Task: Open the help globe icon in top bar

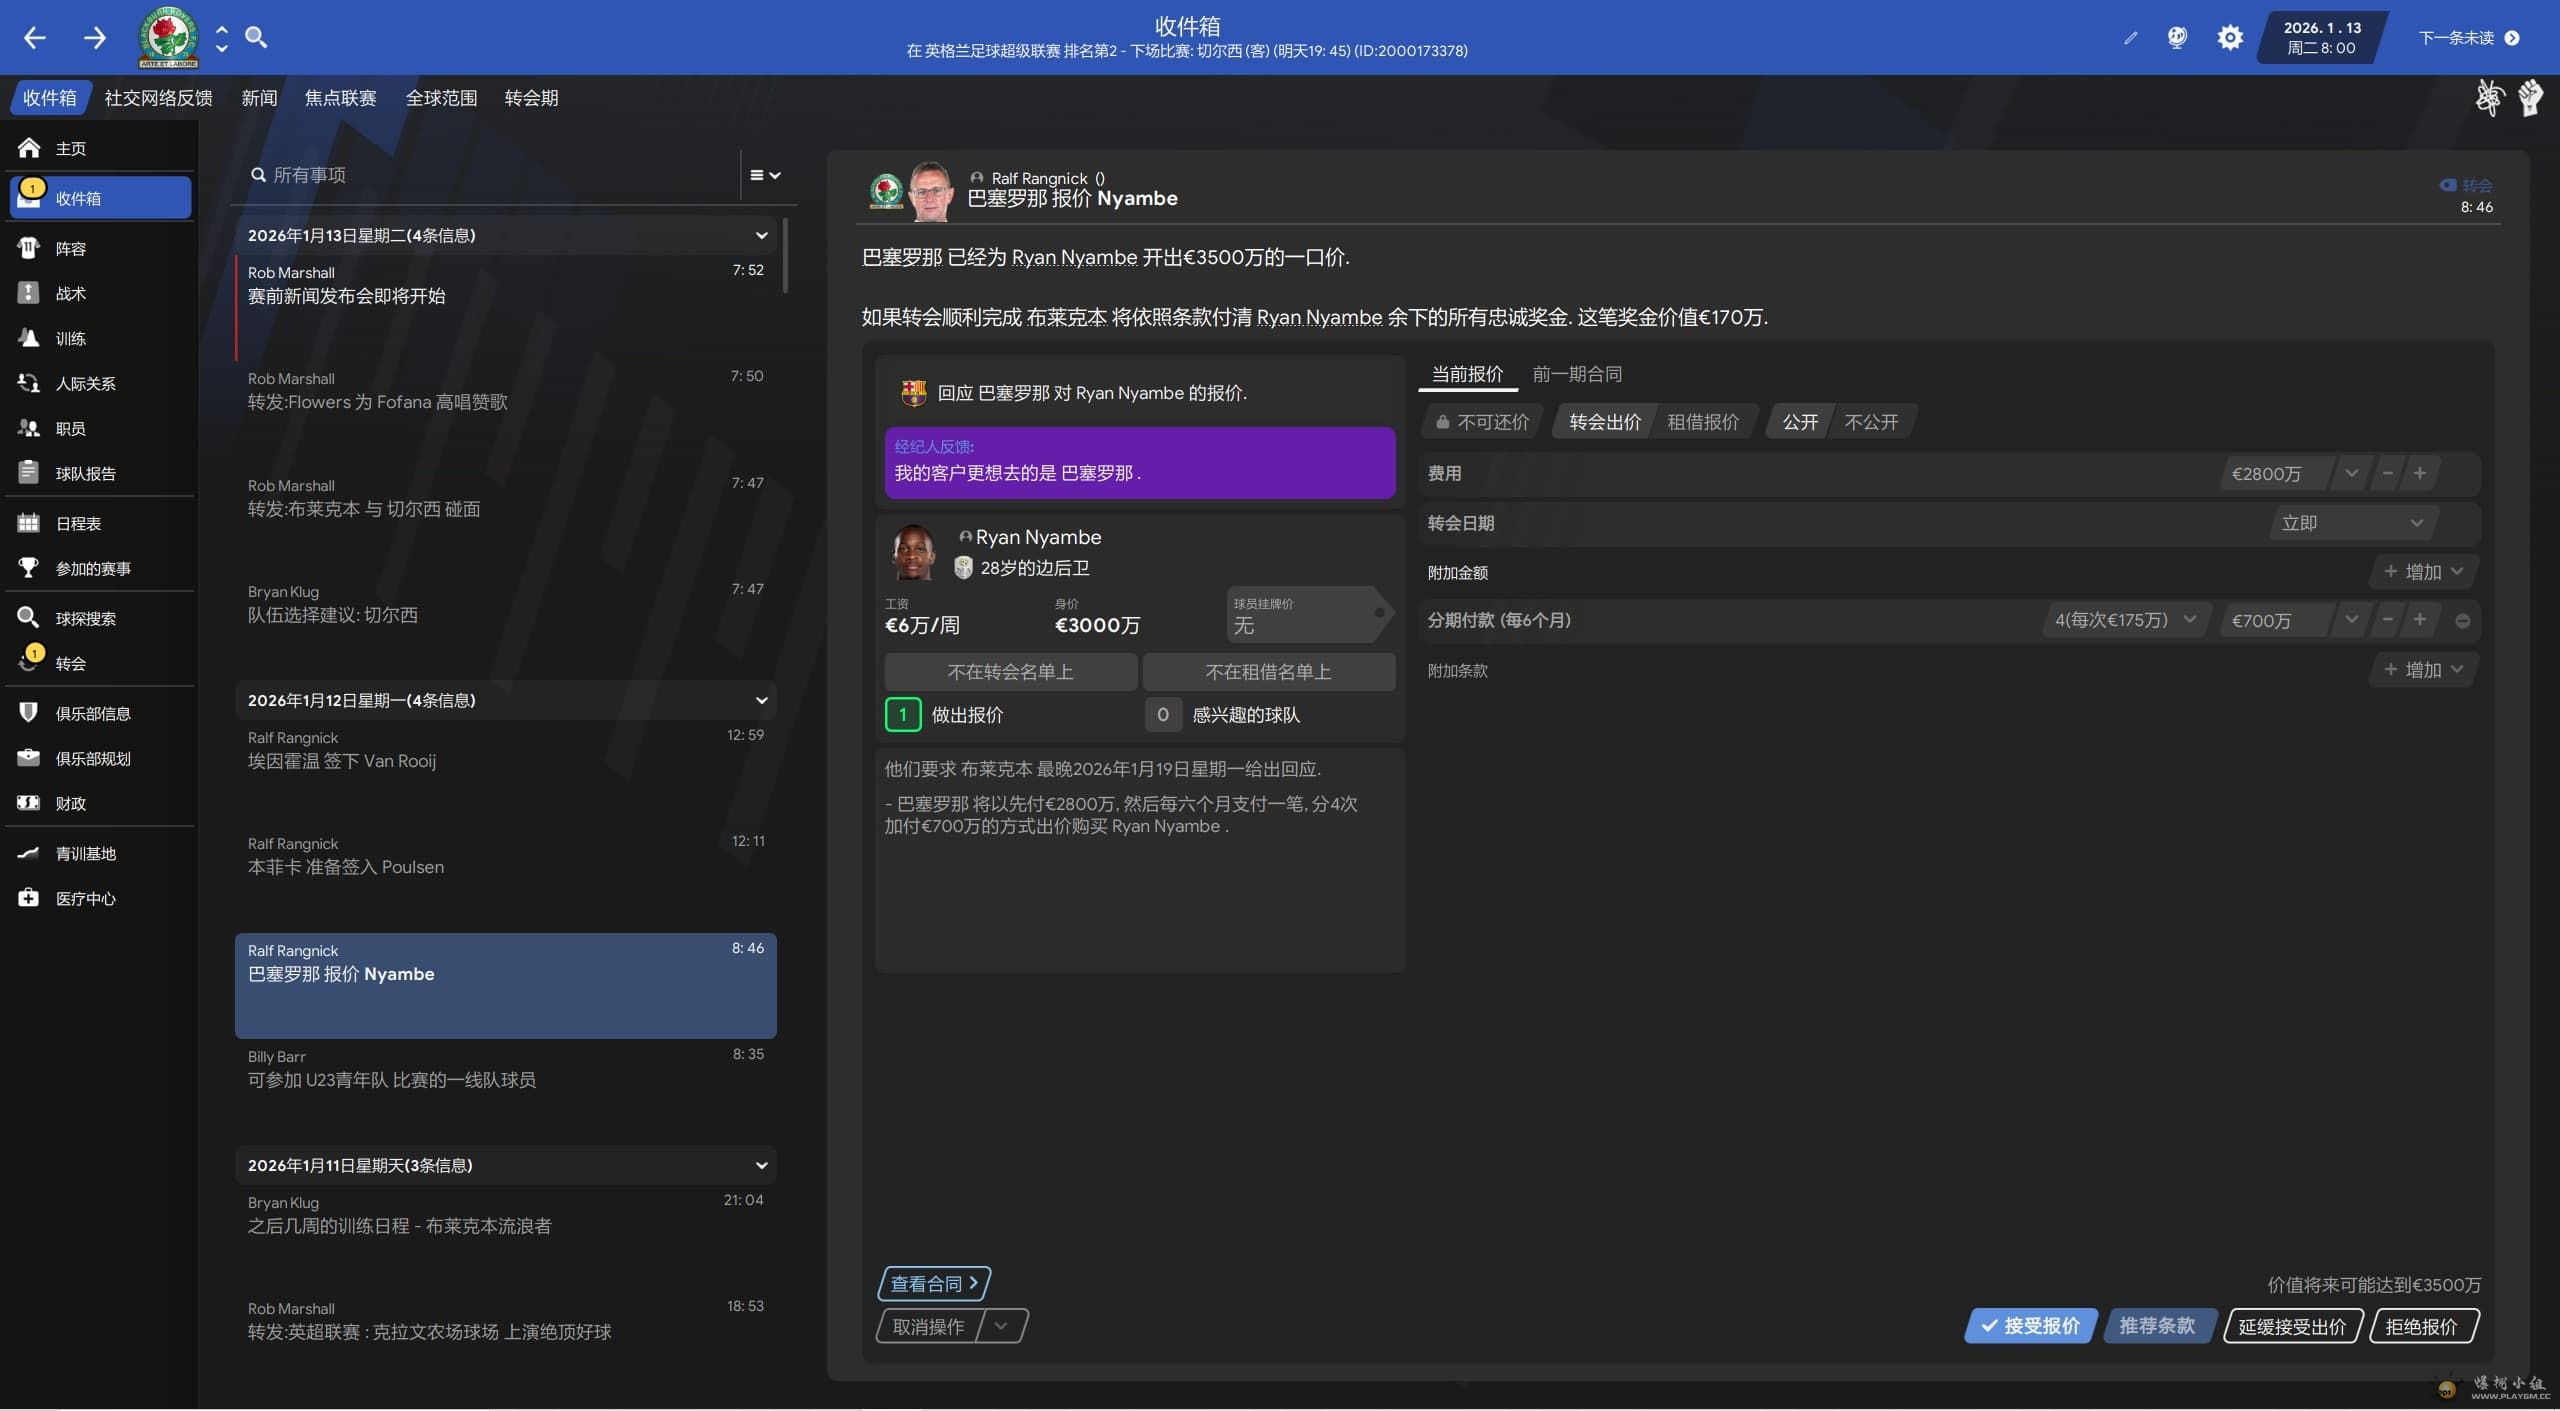Action: coord(2177,38)
